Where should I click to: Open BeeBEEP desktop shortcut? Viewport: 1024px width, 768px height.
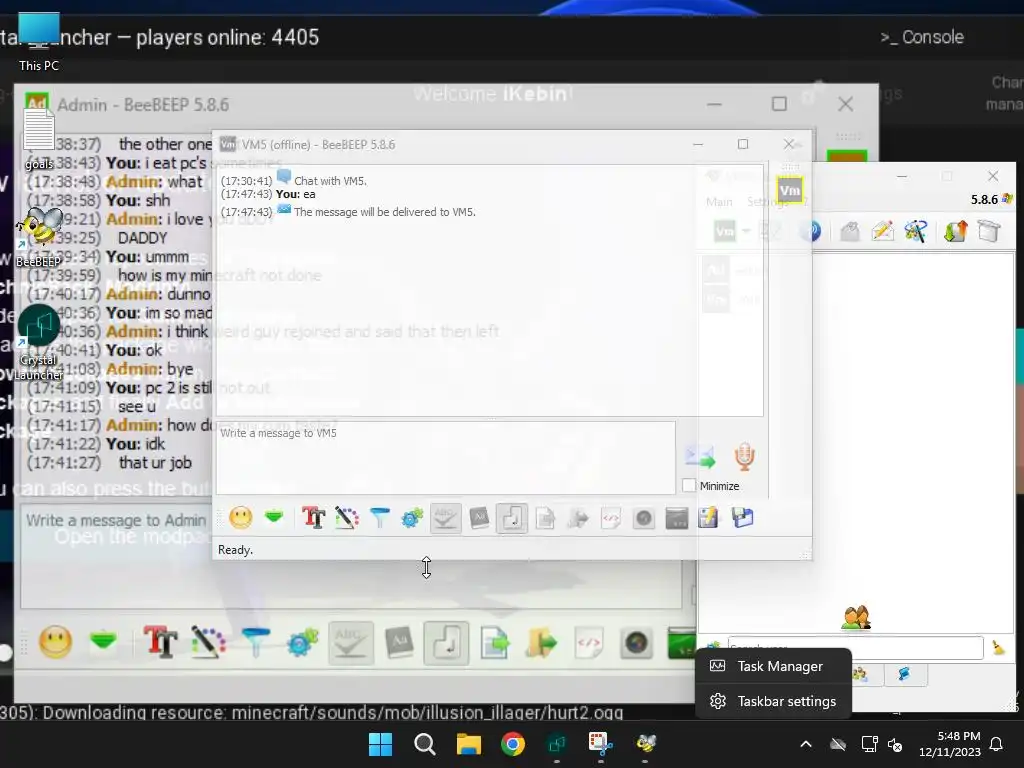(x=39, y=238)
